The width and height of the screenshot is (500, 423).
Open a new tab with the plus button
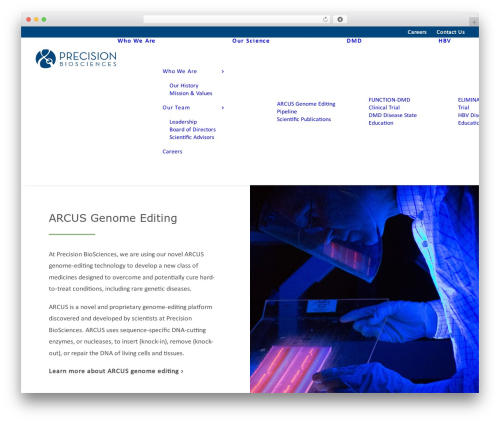click(x=474, y=22)
